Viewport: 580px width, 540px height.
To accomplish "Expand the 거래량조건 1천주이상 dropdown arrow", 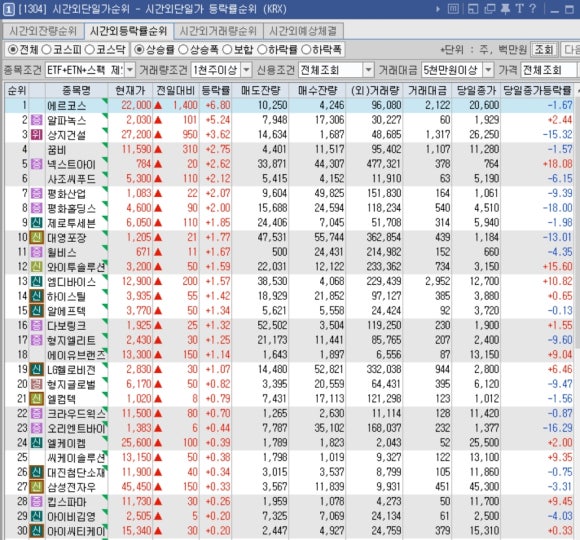I will click(x=246, y=70).
